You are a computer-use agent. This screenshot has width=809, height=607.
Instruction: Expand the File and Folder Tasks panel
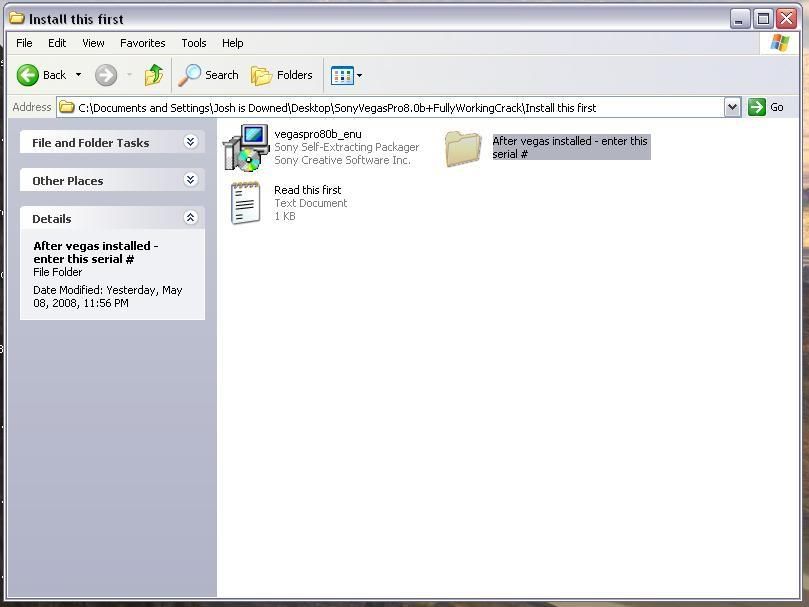190,141
